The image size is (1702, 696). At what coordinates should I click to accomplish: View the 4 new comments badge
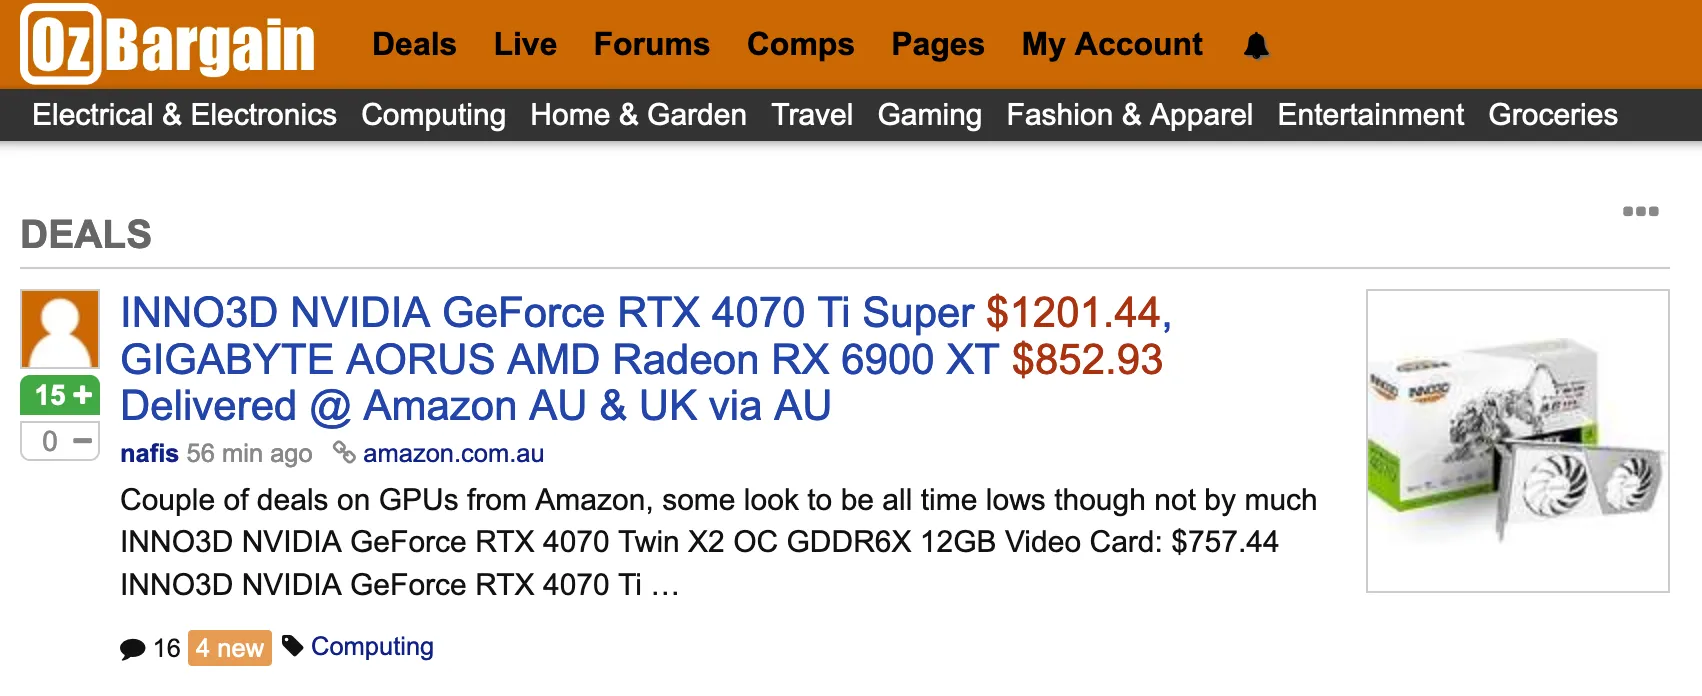pyautogui.click(x=230, y=648)
